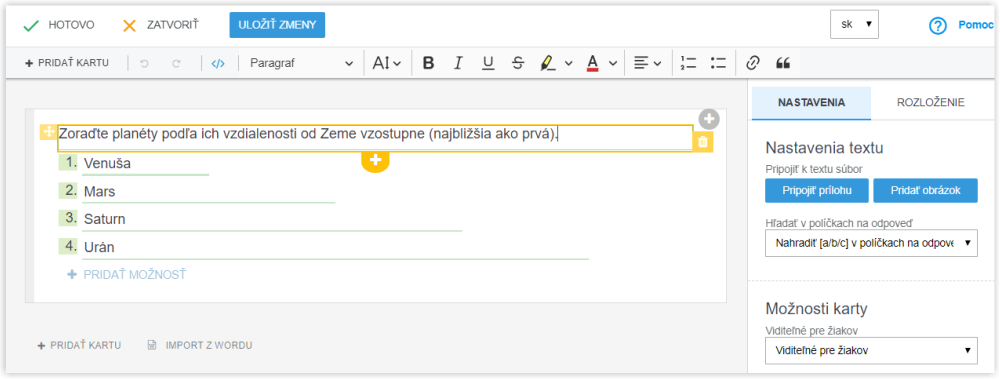Click the number 3 order marker
The height and width of the screenshot is (379, 1000).
(x=68, y=218)
